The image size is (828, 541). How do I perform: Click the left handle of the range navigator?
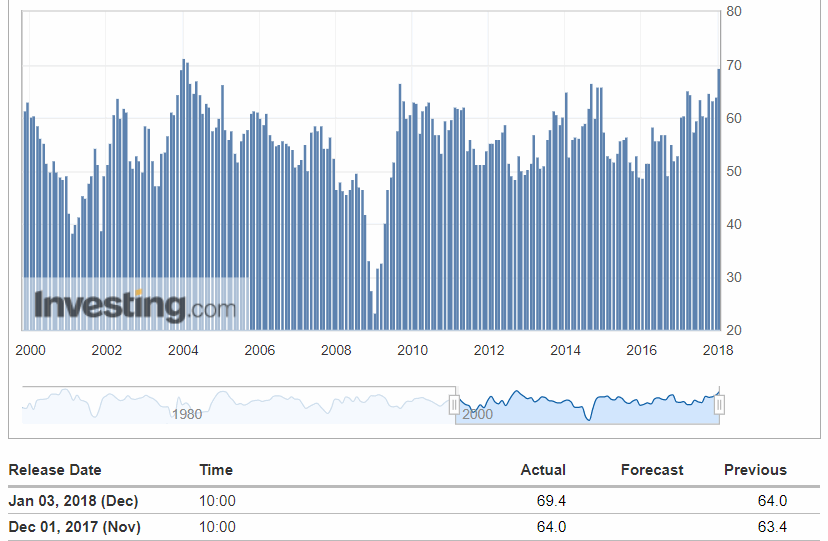click(x=454, y=405)
